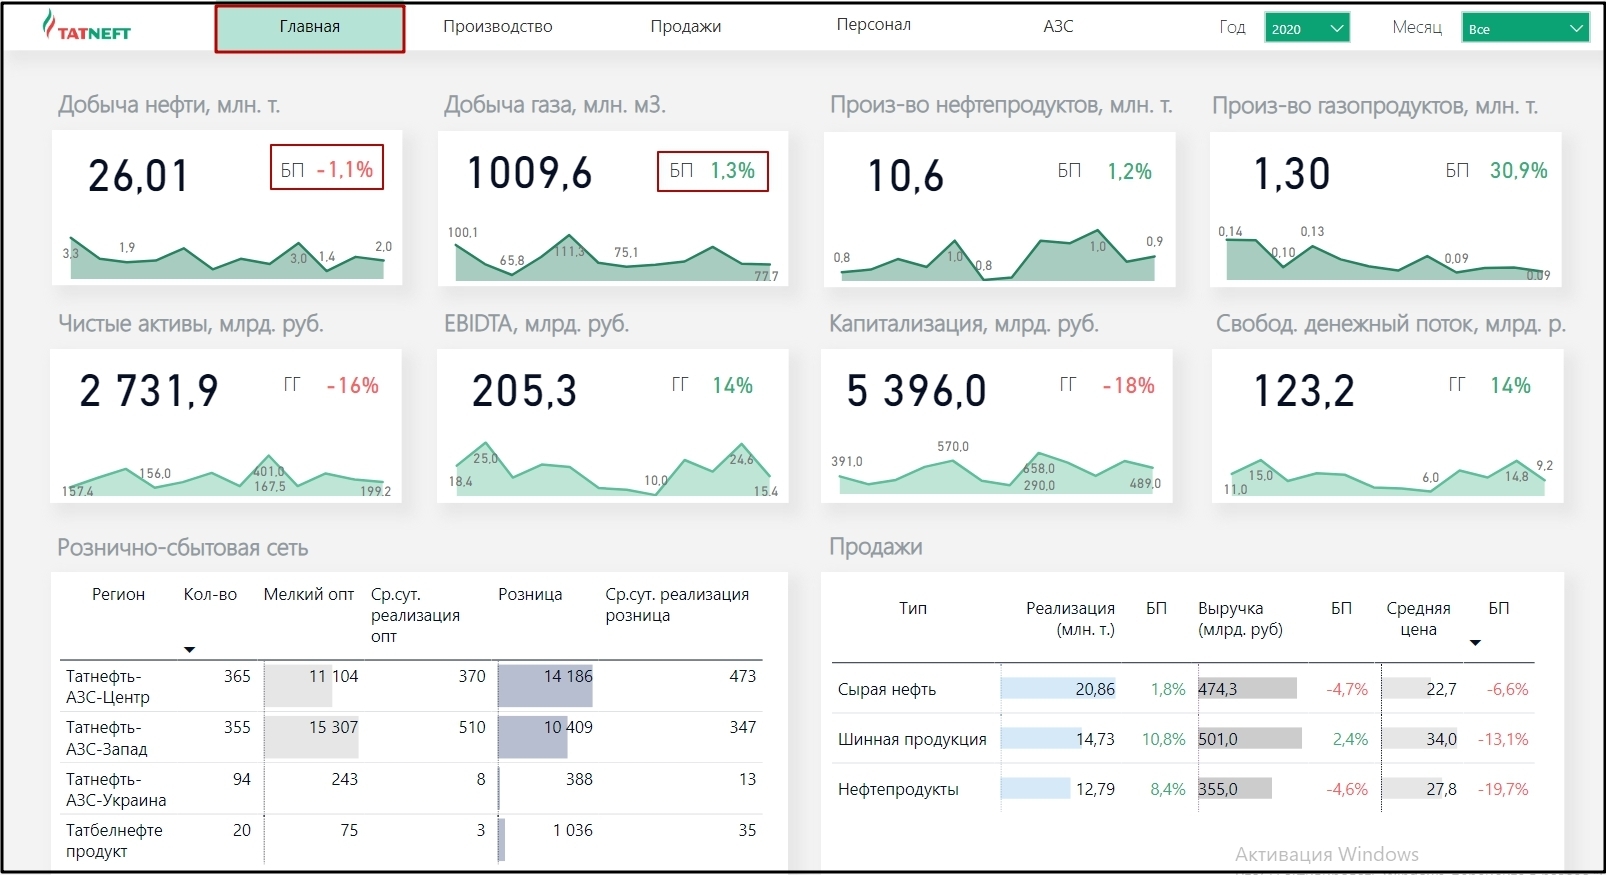Viewport: 1606px width, 875px height.
Task: Sort by the Тип column header
Action: 913,608
